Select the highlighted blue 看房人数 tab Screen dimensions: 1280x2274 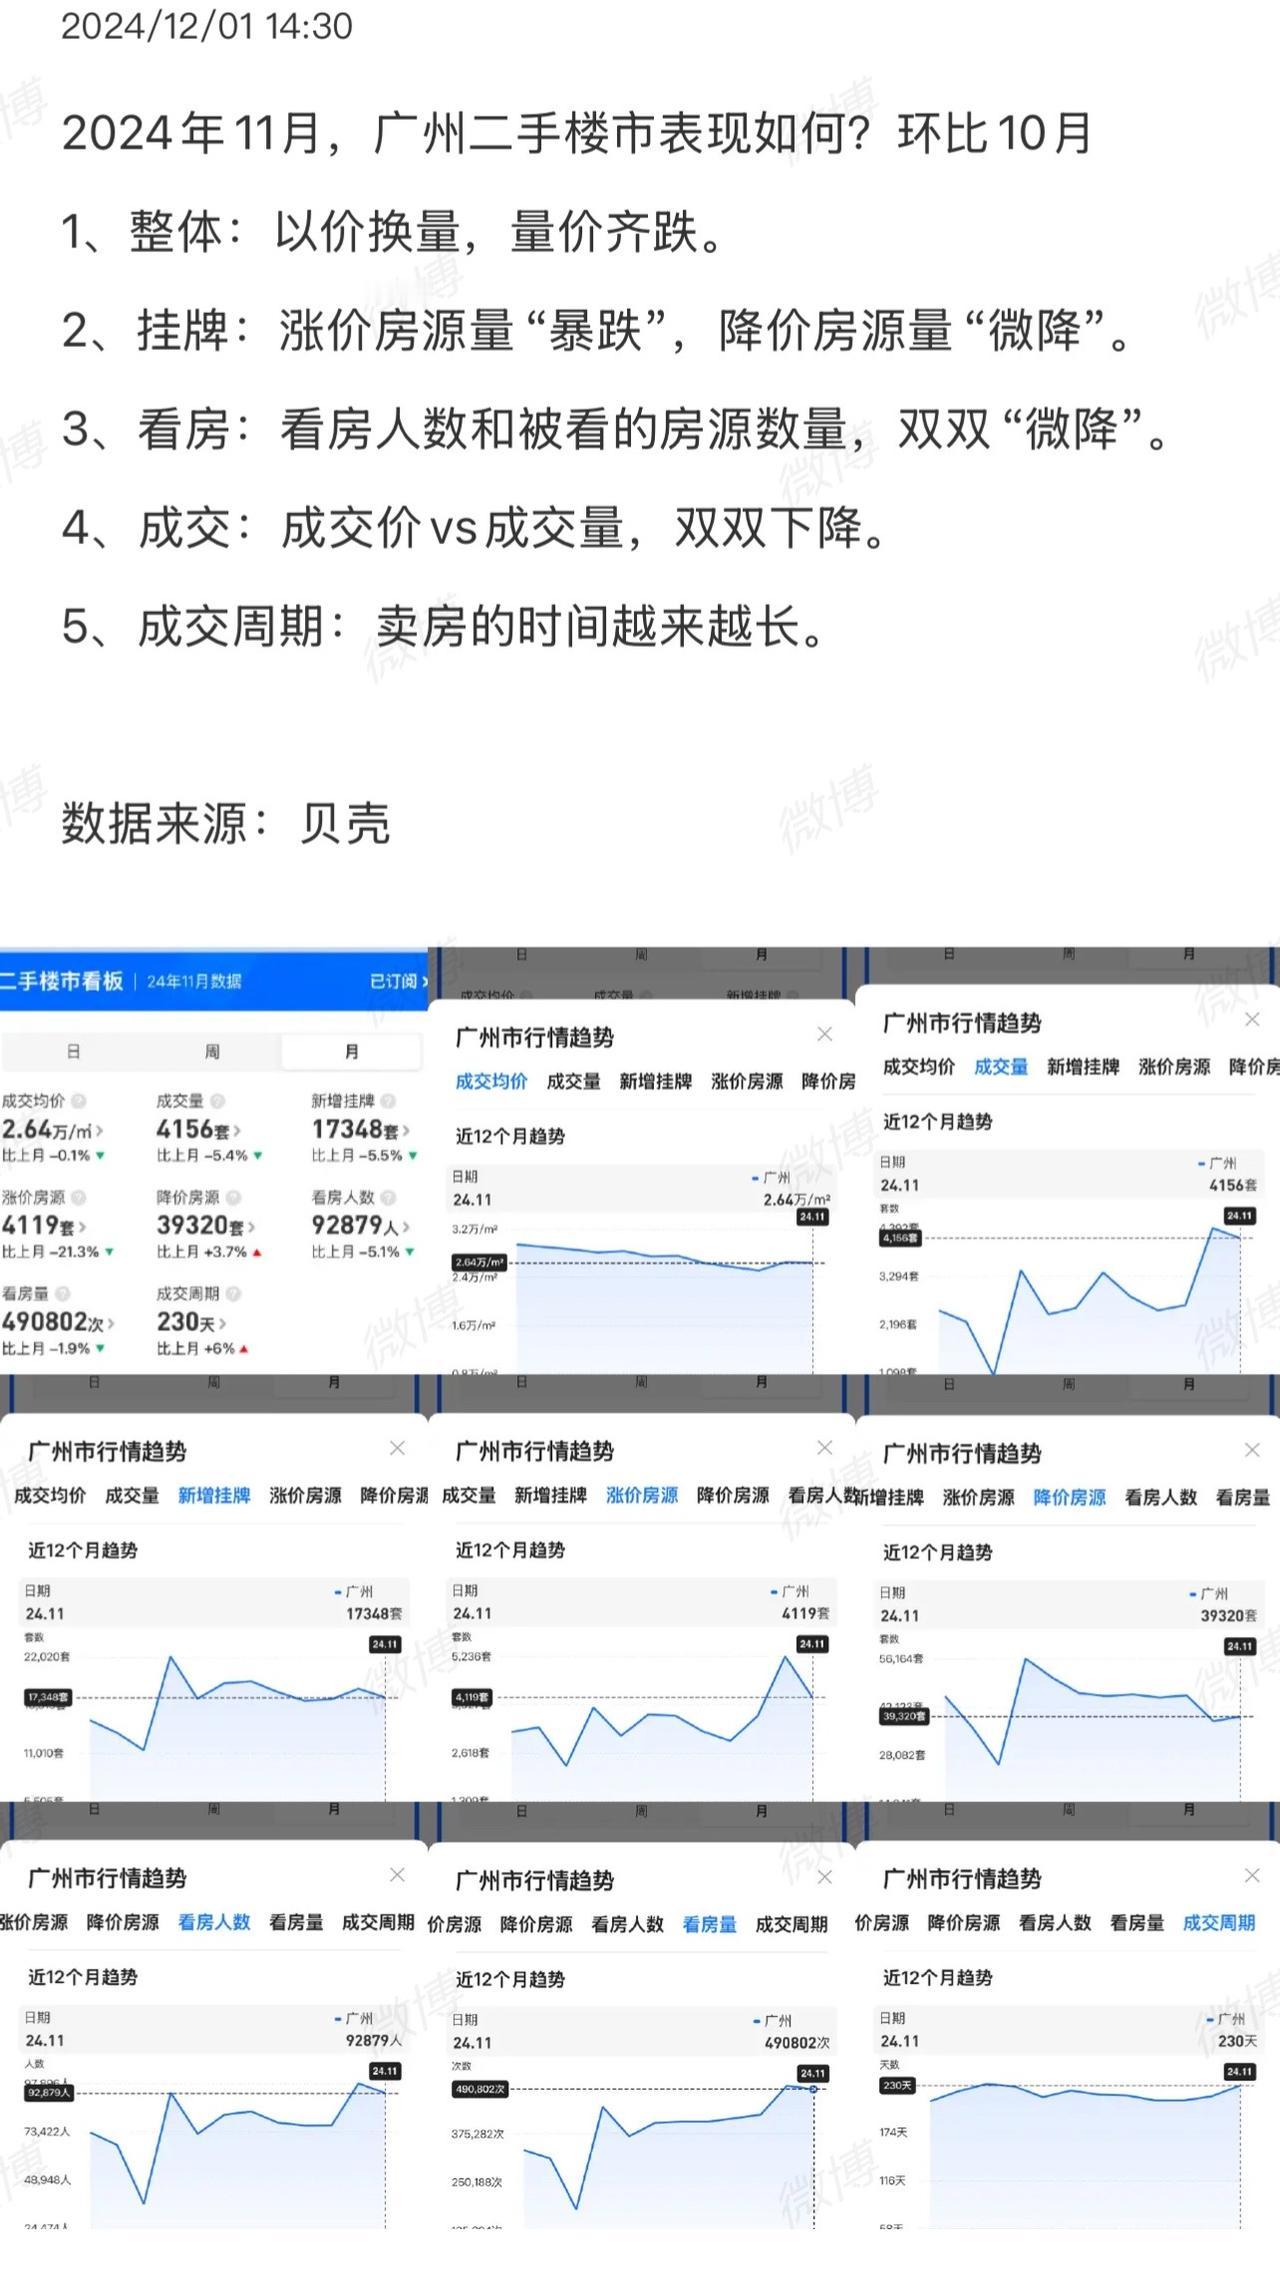[x=214, y=1923]
